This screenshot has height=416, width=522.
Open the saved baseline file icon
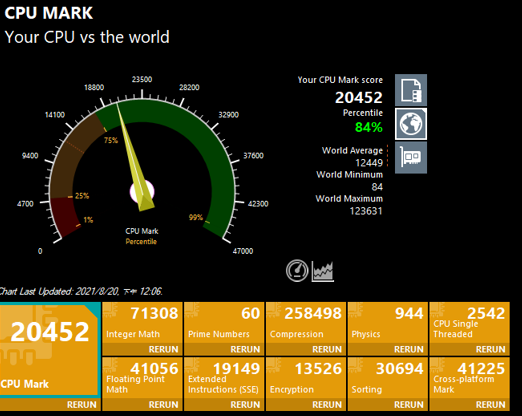pyautogui.click(x=411, y=90)
